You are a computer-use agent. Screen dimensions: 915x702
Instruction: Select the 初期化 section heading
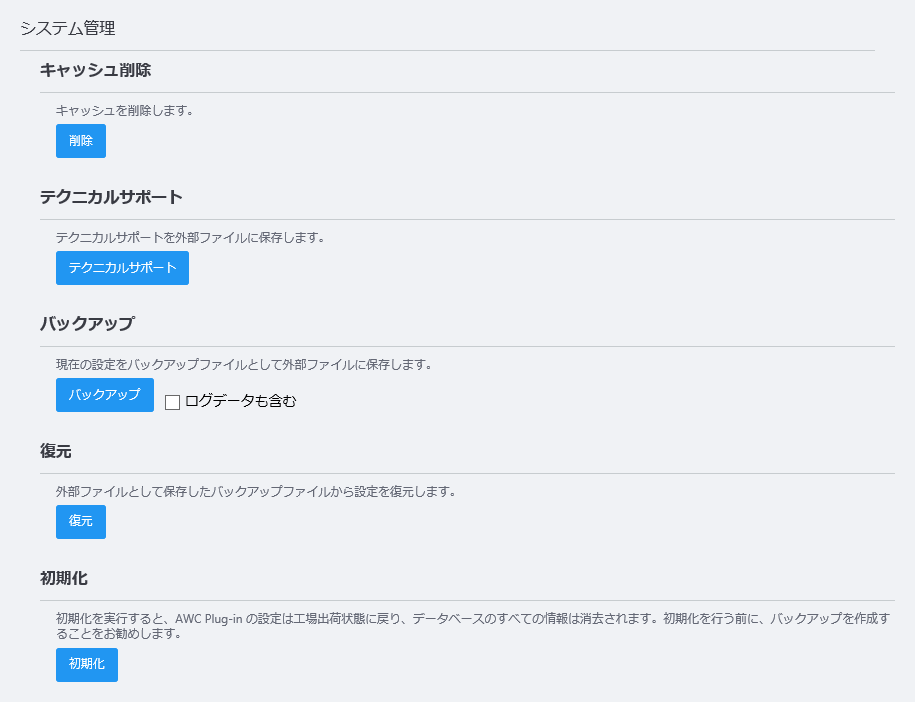click(x=64, y=578)
